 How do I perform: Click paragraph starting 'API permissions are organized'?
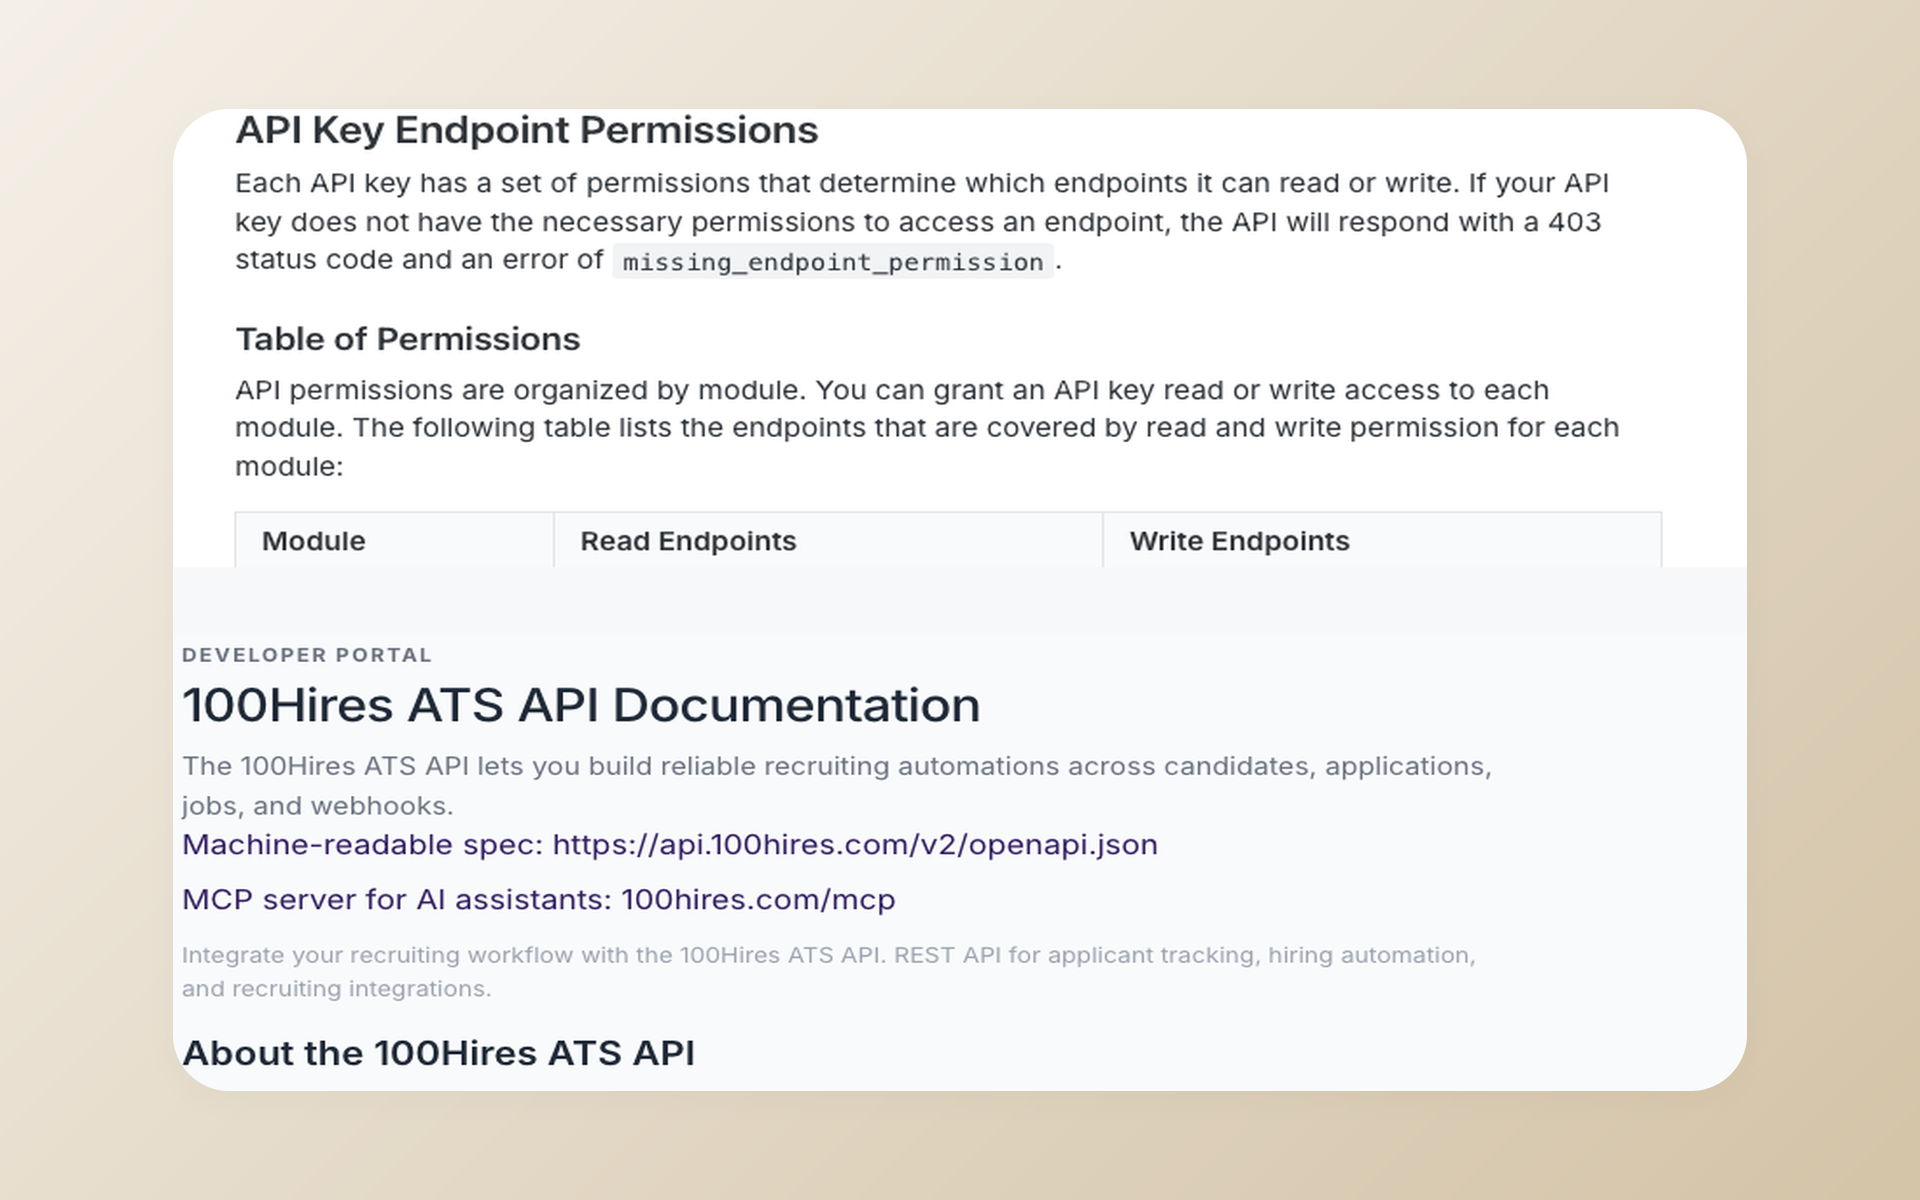927,428
